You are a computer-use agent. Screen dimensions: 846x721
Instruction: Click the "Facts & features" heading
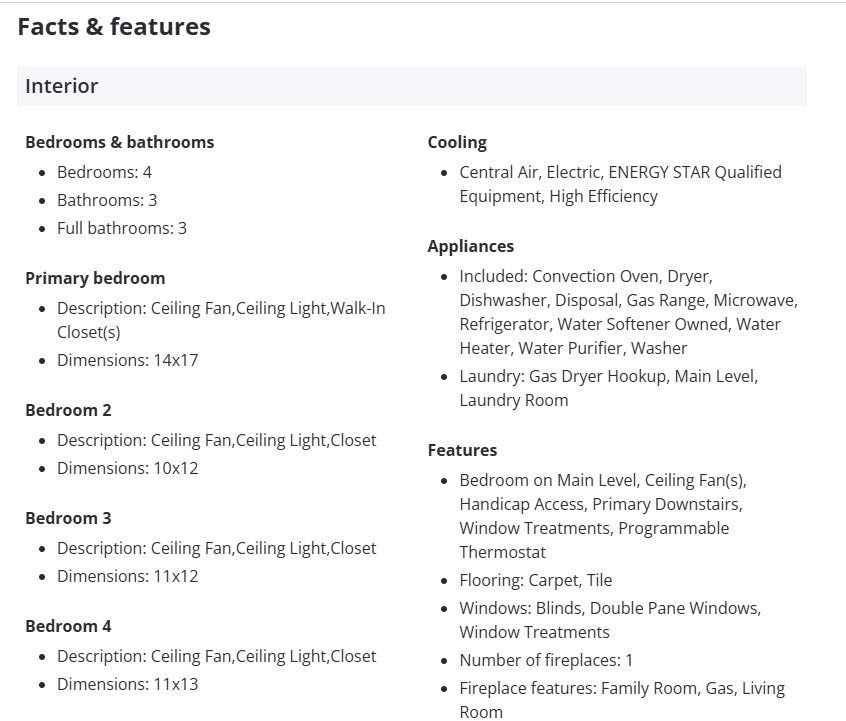114,27
